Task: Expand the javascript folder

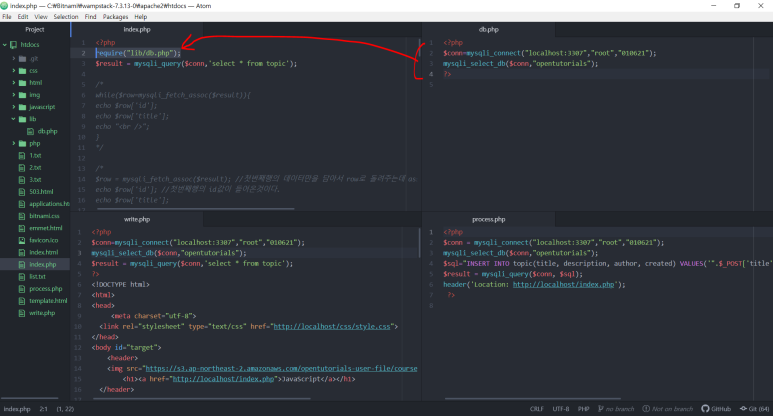Action: [14, 107]
